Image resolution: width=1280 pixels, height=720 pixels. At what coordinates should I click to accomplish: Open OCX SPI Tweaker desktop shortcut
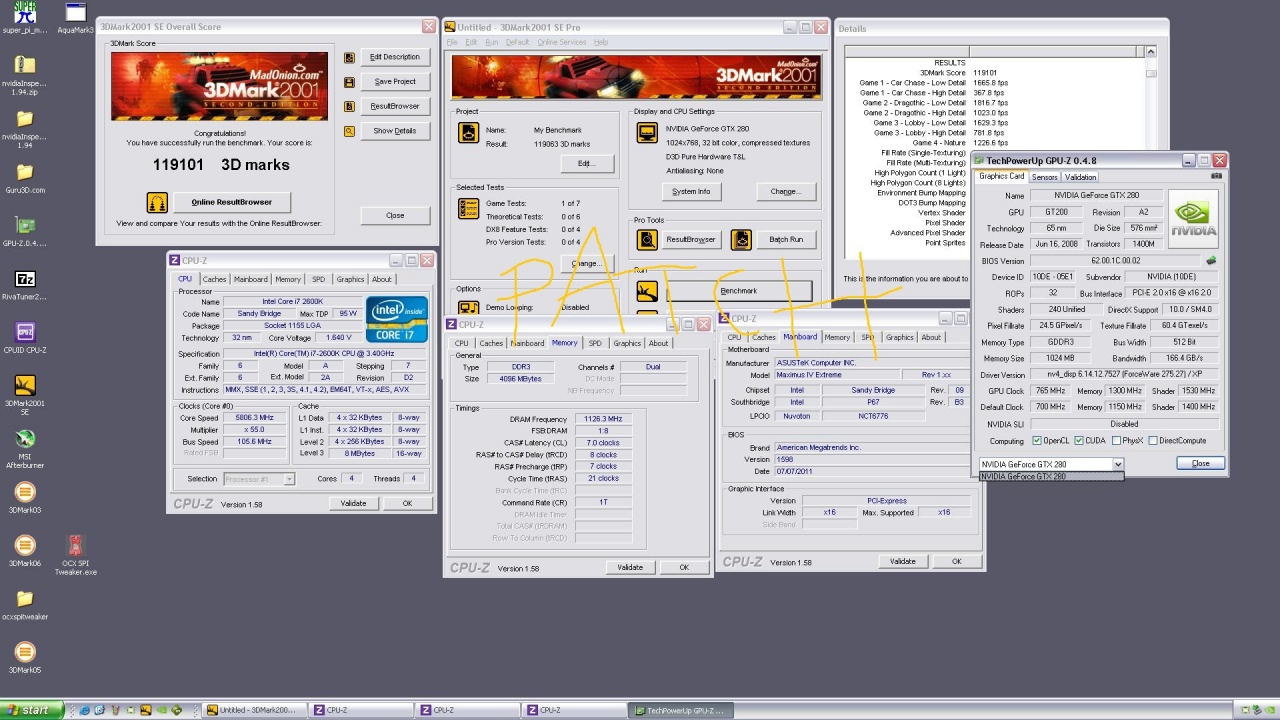point(75,546)
